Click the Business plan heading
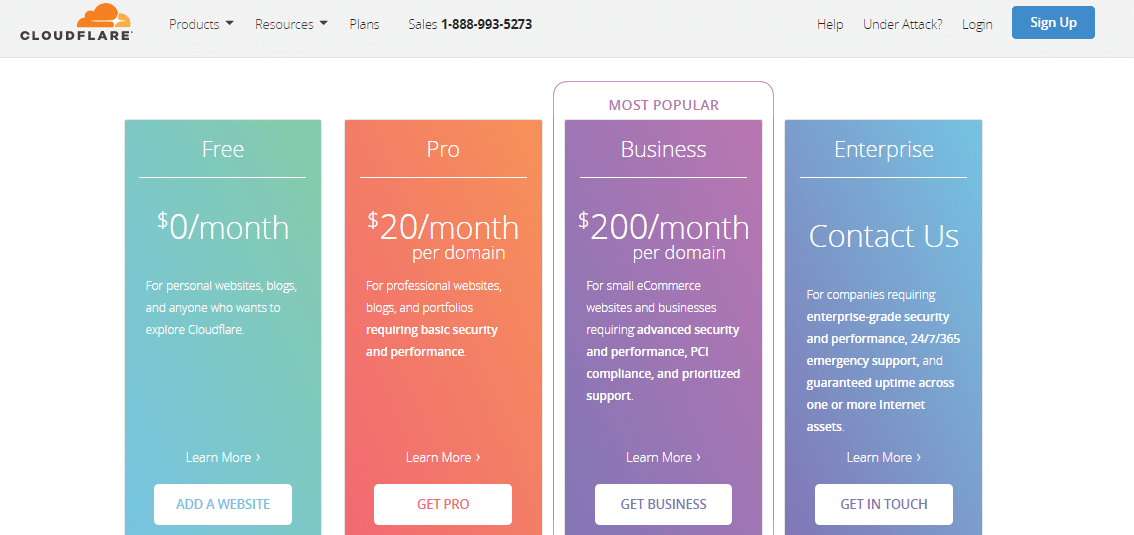This screenshot has width=1134, height=535. tap(663, 149)
